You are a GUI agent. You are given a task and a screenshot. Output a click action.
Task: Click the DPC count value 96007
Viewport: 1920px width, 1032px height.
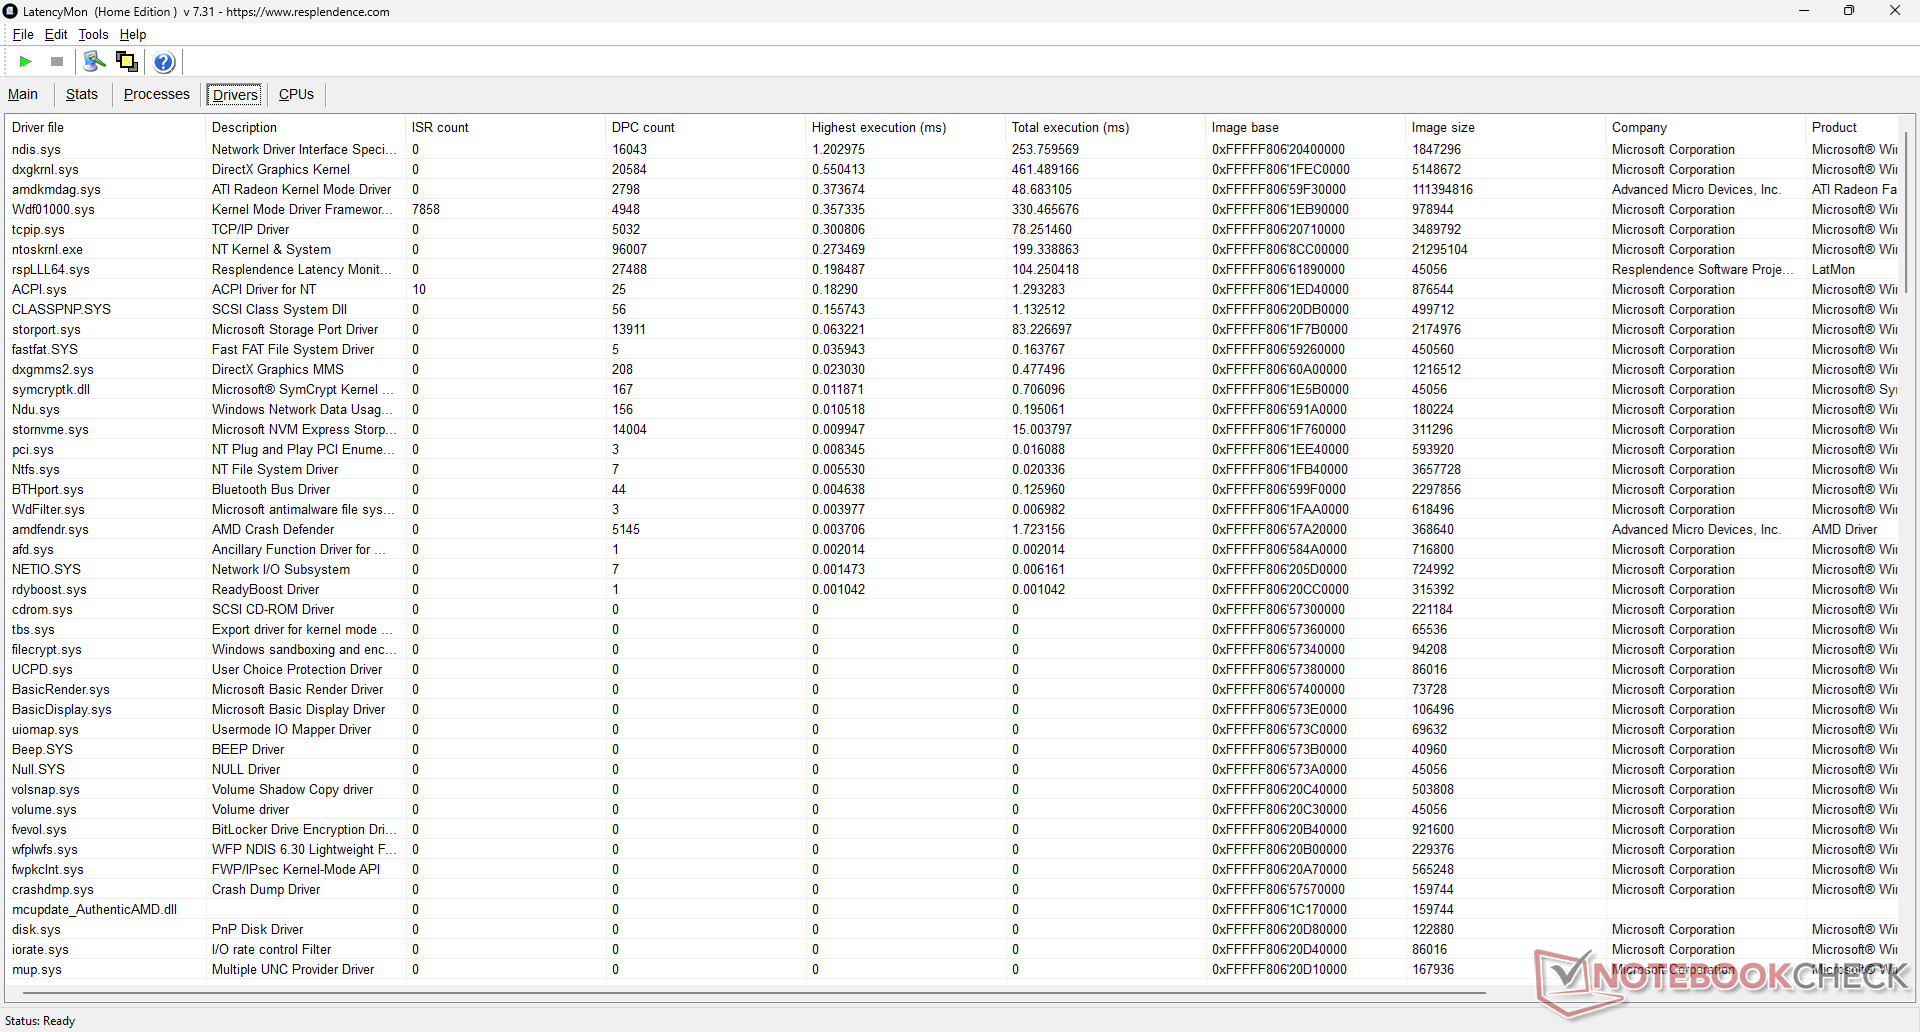[x=629, y=249]
